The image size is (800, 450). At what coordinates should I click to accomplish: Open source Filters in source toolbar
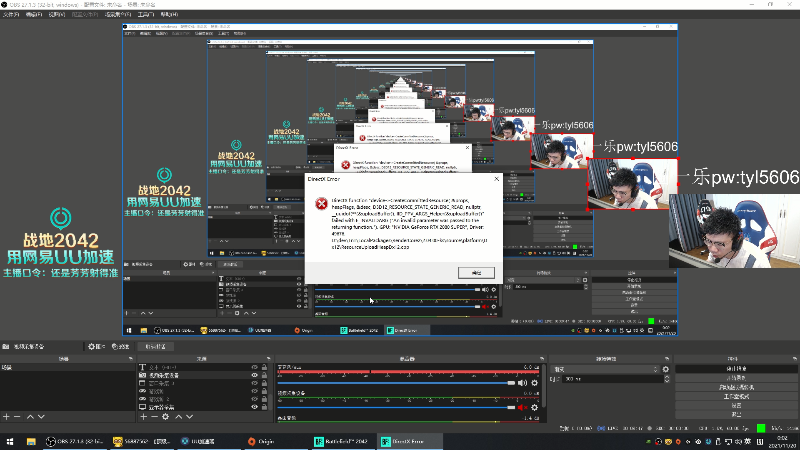point(120,346)
